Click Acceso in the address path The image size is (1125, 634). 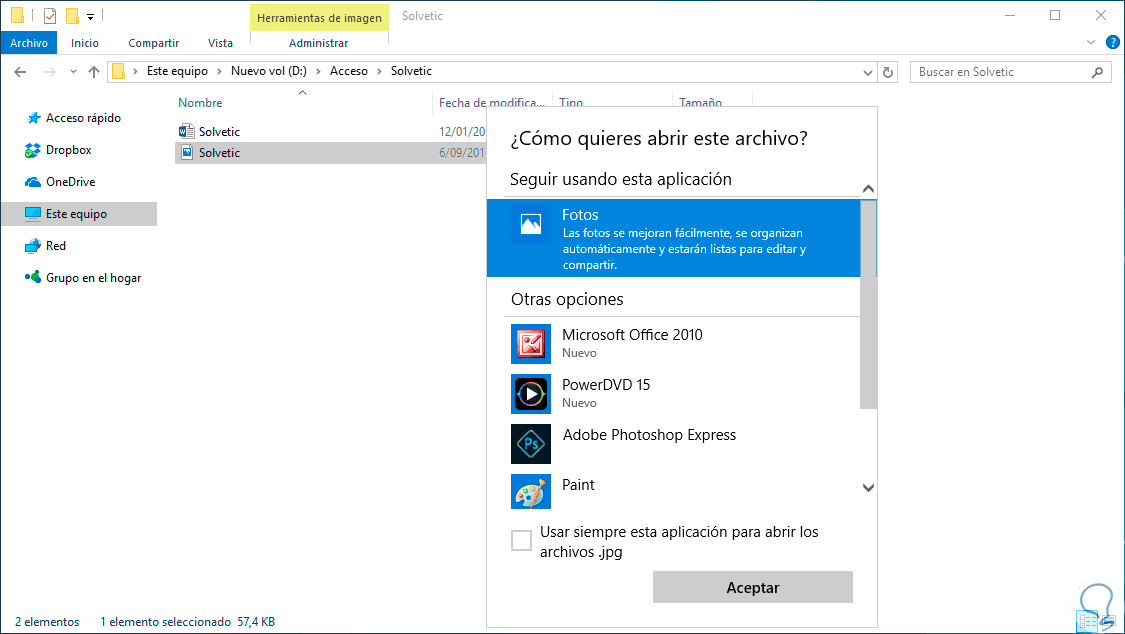(349, 71)
